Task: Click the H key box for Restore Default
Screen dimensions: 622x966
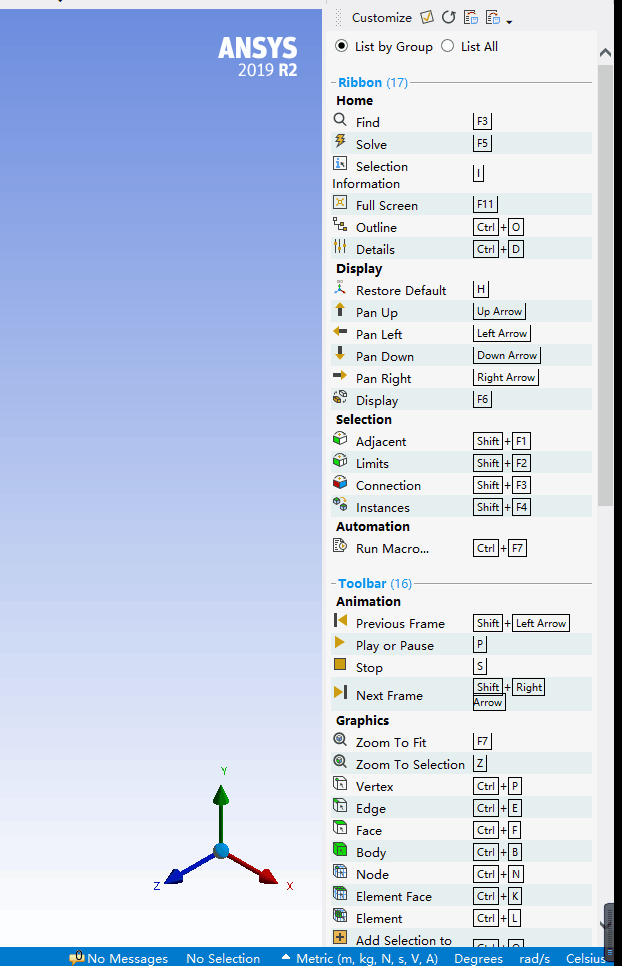Action: point(481,289)
